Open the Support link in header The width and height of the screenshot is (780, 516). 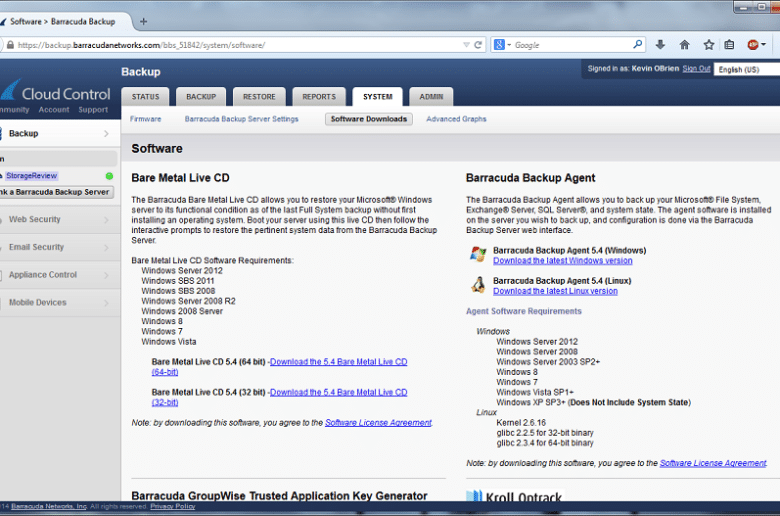pyautogui.click(x=93, y=109)
